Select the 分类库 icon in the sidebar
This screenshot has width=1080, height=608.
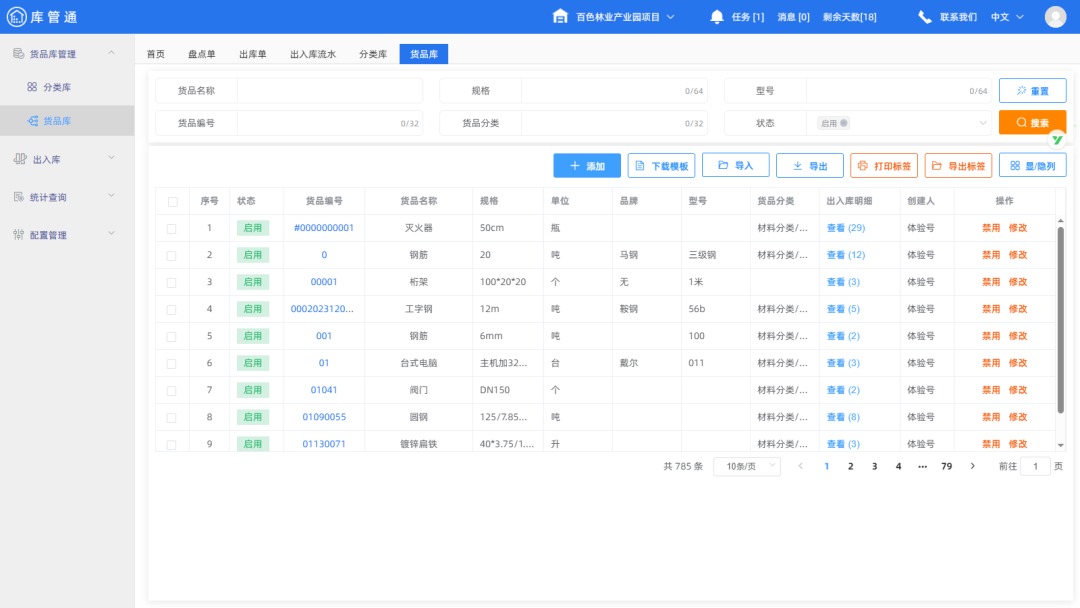(x=33, y=87)
